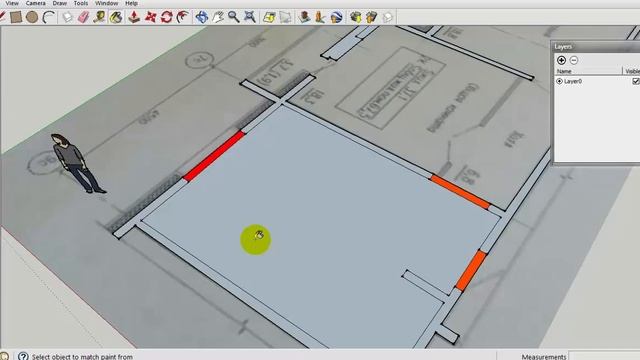Select the Make Component tool

point(67,17)
